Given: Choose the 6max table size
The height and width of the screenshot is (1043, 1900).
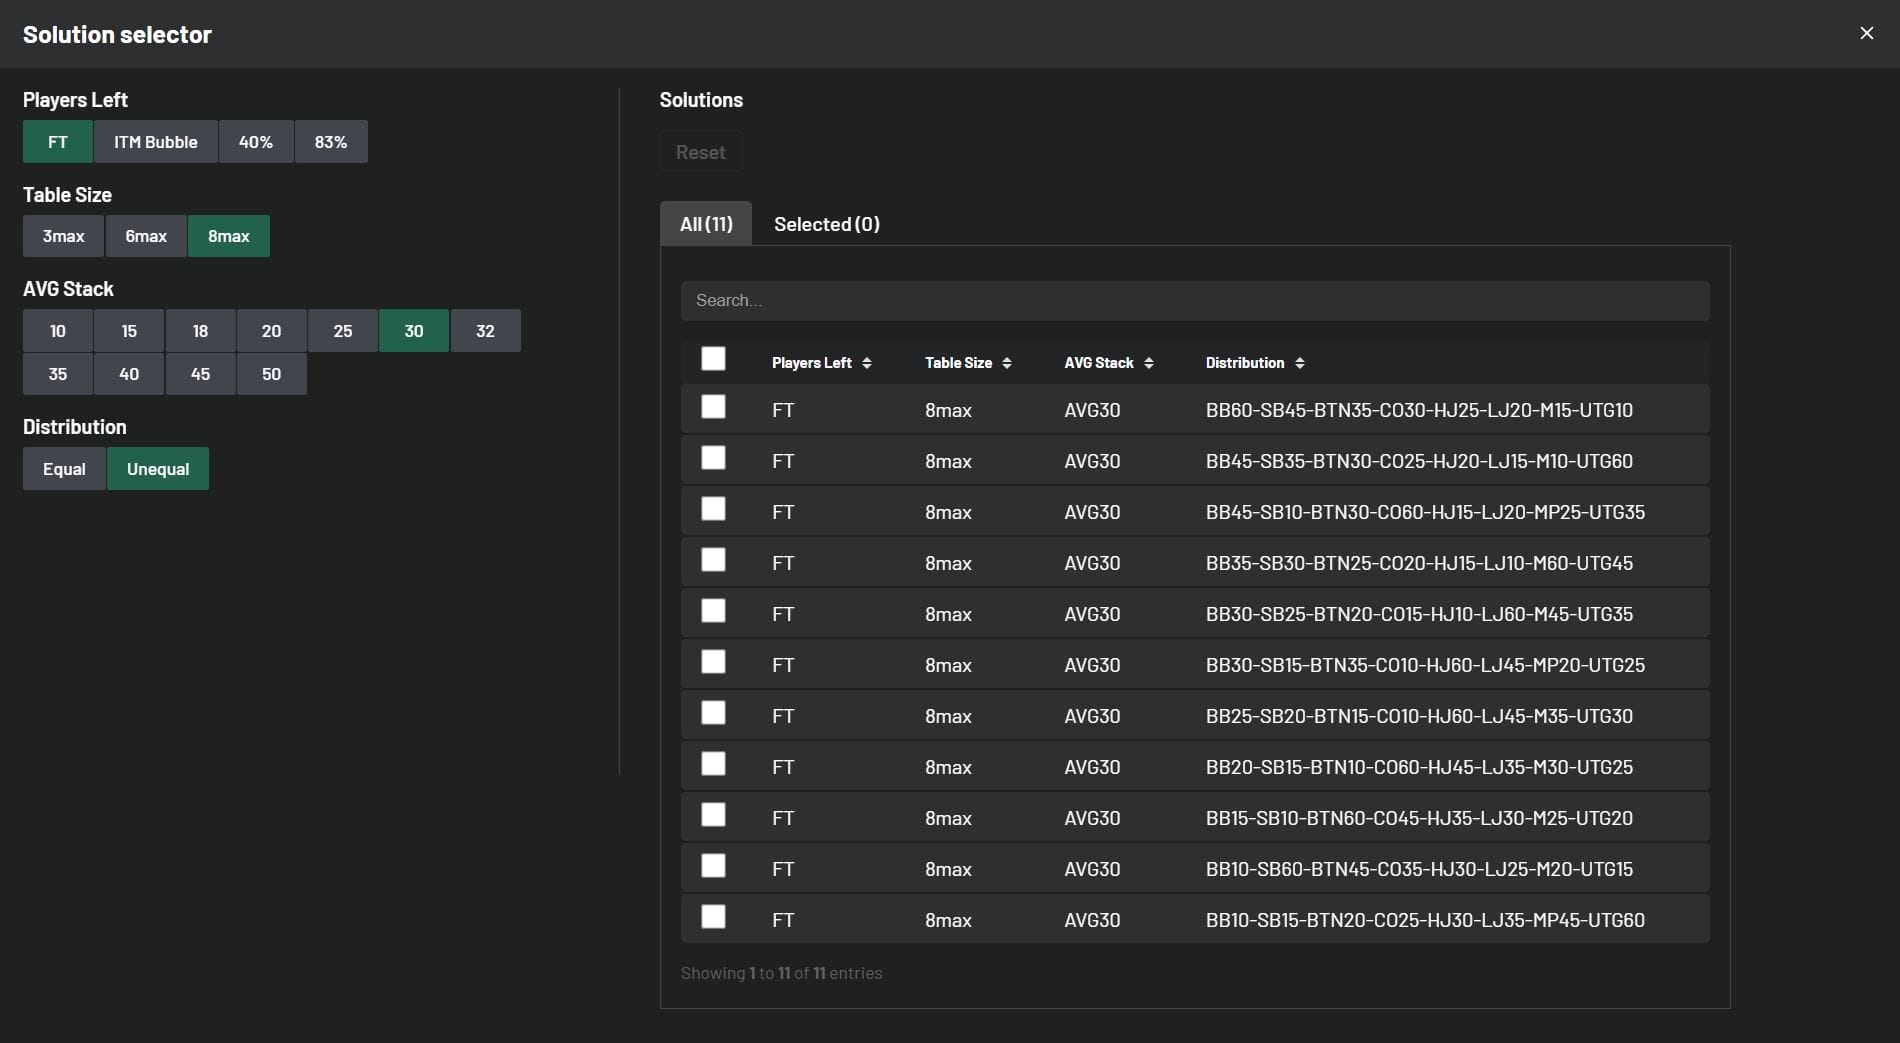Looking at the screenshot, I should [146, 236].
